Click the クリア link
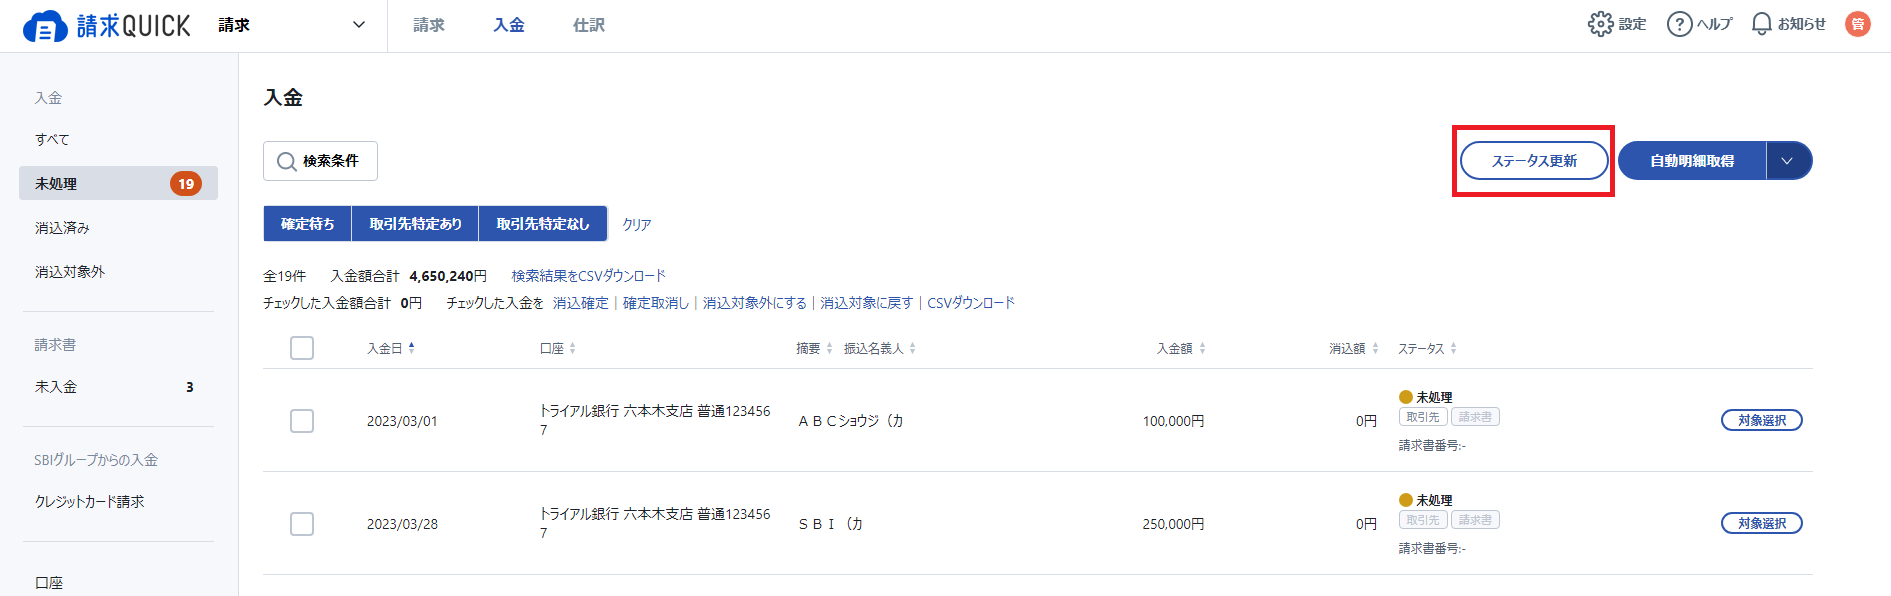 637,225
